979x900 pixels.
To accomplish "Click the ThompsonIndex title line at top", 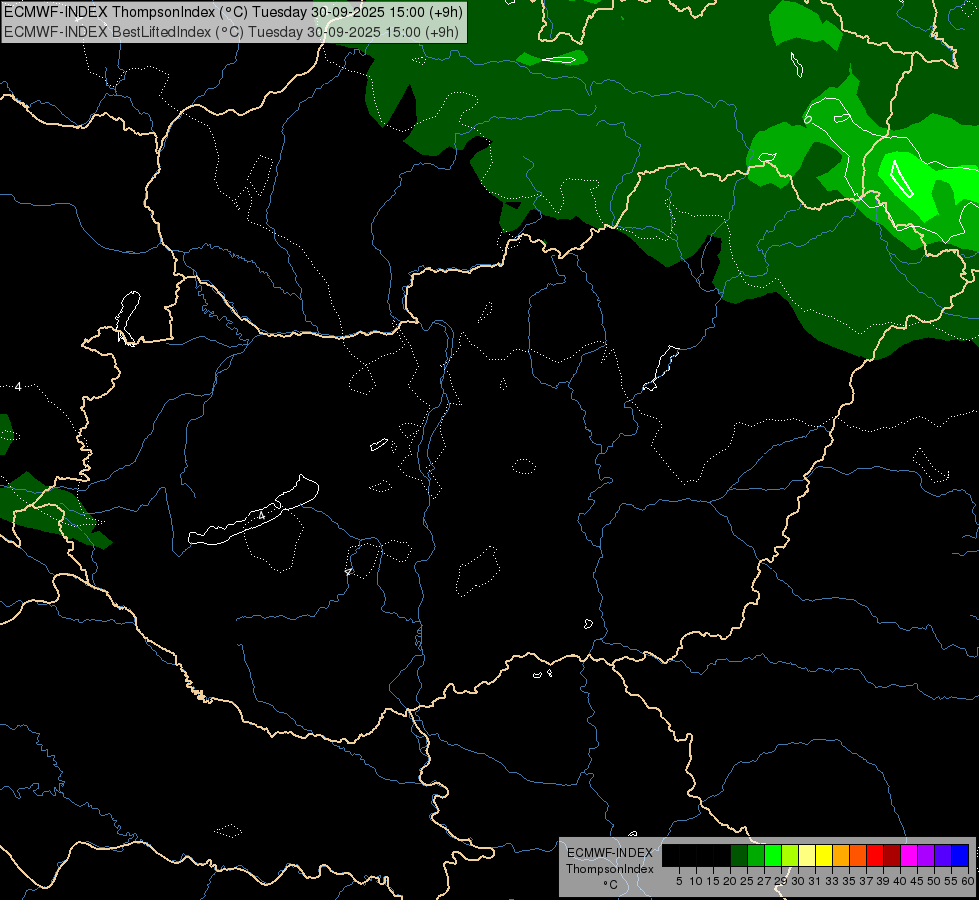I will [233, 12].
